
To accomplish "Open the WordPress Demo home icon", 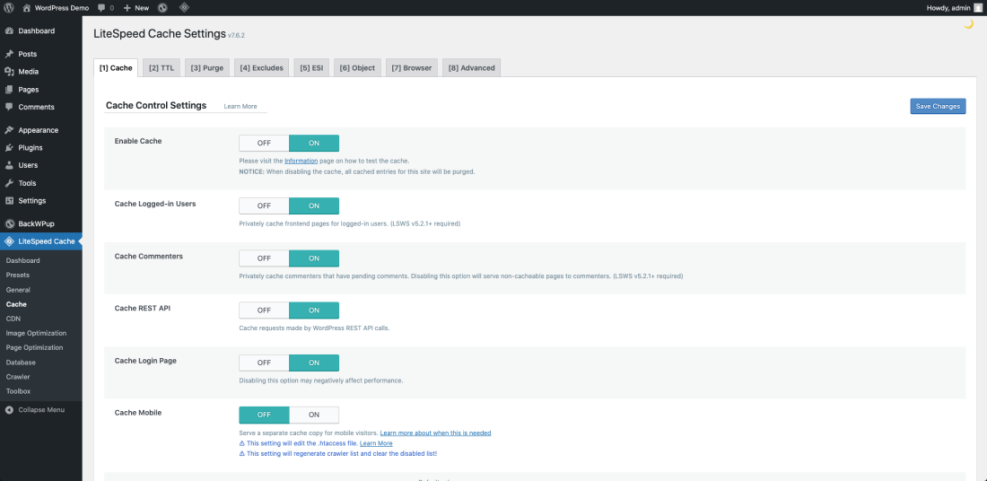I will (x=26, y=8).
